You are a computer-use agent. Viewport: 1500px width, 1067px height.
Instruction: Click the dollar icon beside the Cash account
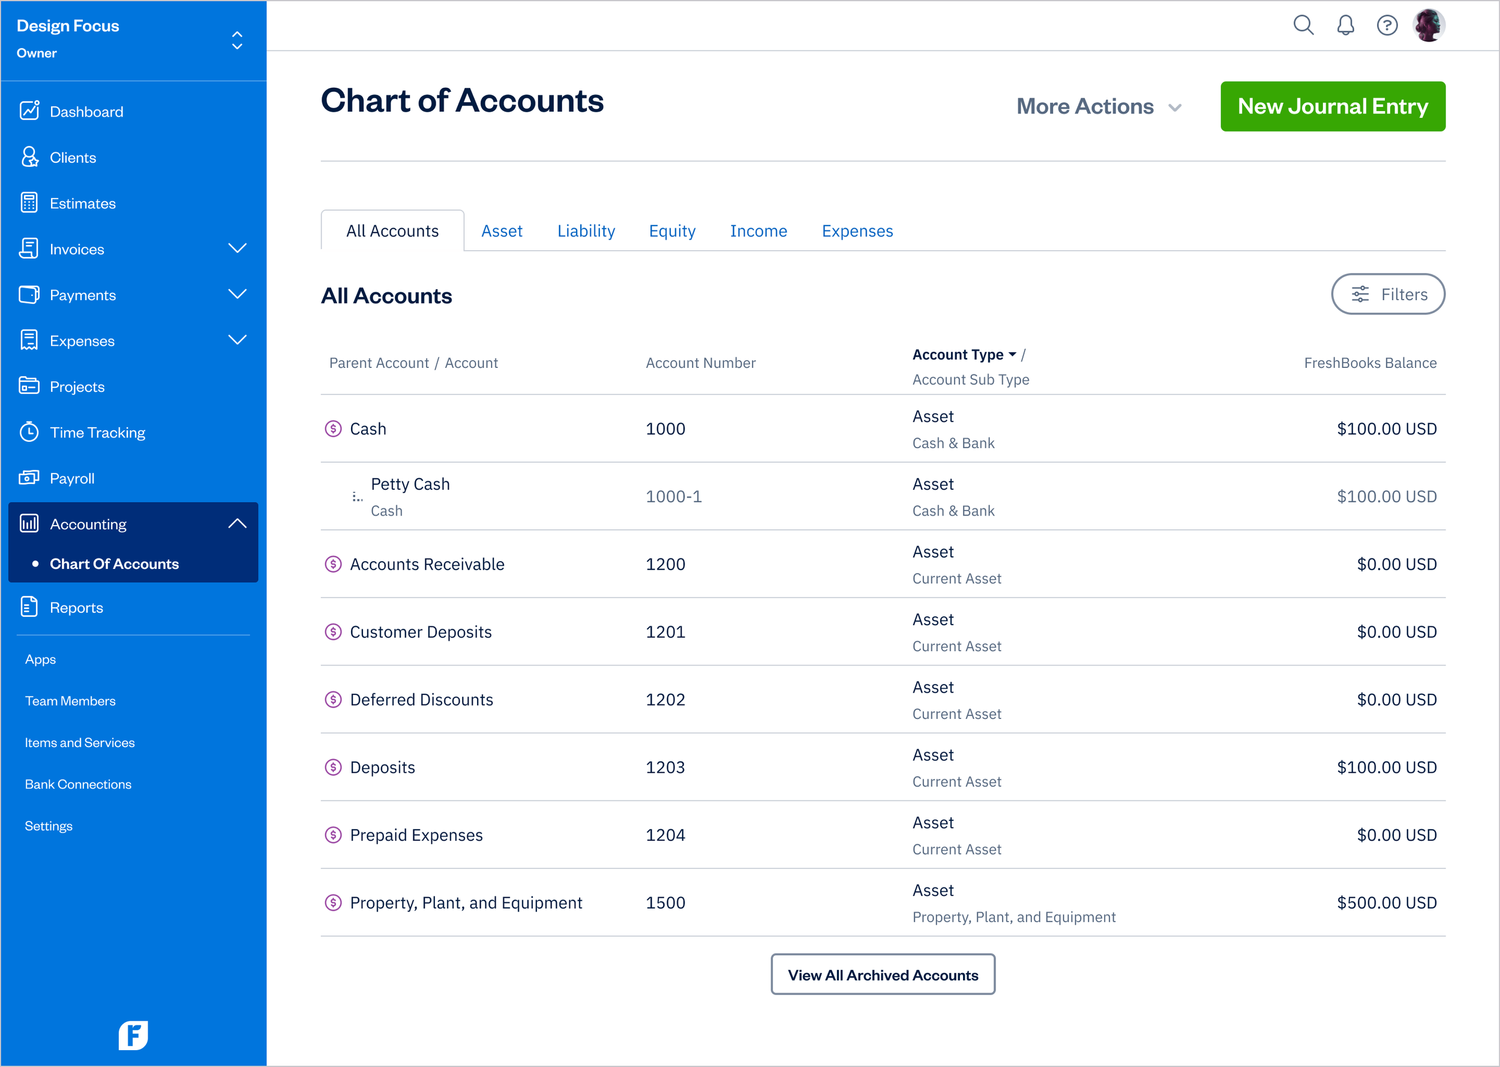[333, 428]
